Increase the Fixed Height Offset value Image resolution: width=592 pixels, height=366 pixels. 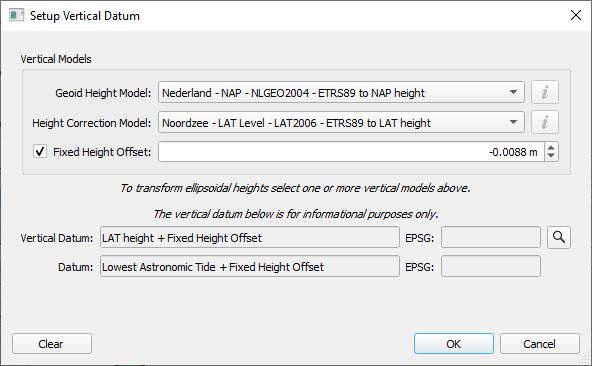tap(551, 148)
